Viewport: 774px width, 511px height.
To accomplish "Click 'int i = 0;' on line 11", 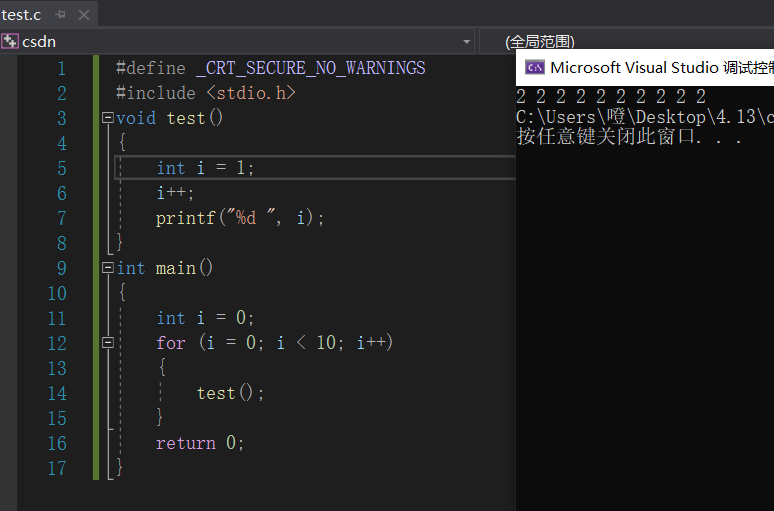I will 205,317.
